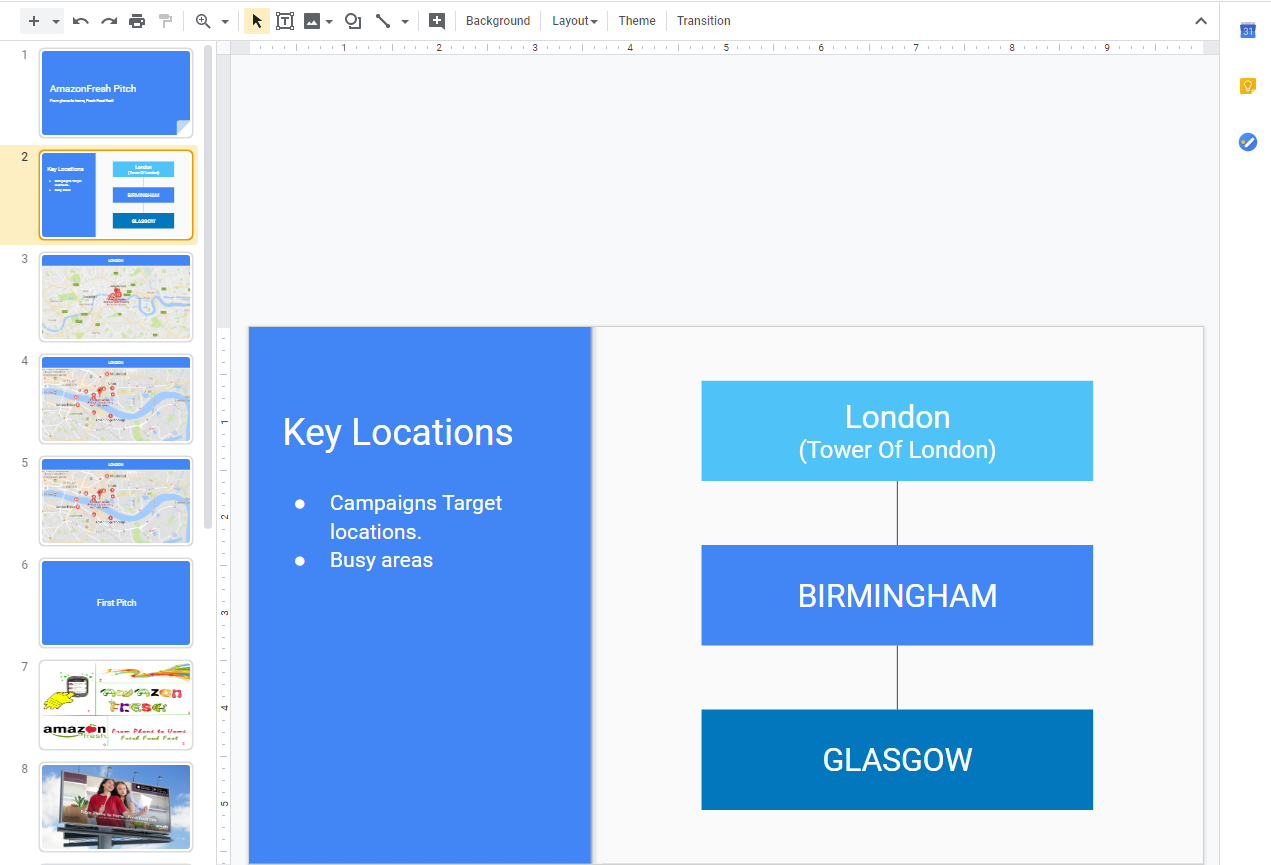Select slide 2 Key Locations thumbnail
The image size is (1271, 865).
tap(116, 195)
